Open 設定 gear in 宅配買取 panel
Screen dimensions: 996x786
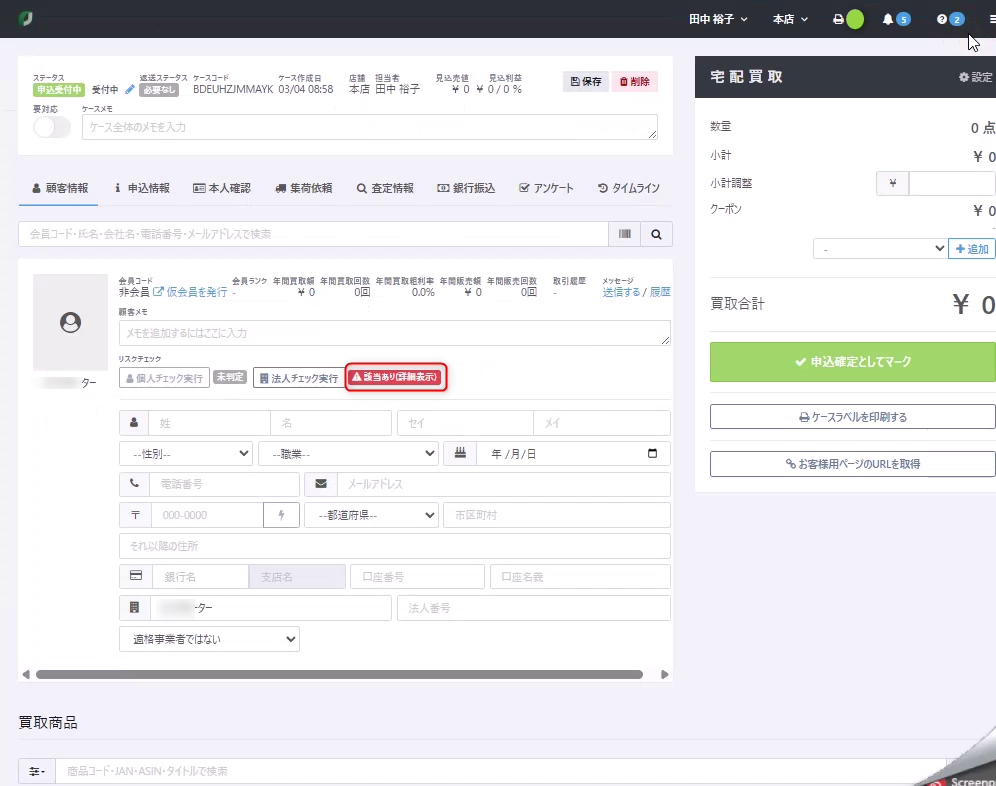(x=976, y=77)
